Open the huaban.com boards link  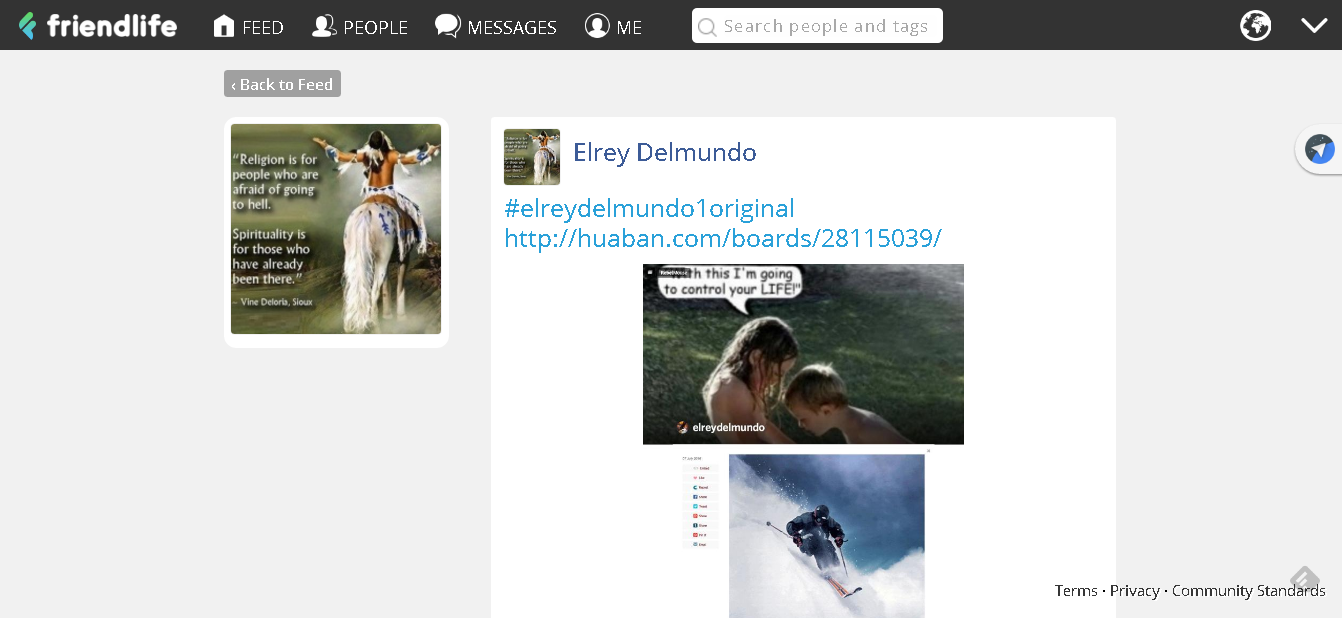click(723, 238)
